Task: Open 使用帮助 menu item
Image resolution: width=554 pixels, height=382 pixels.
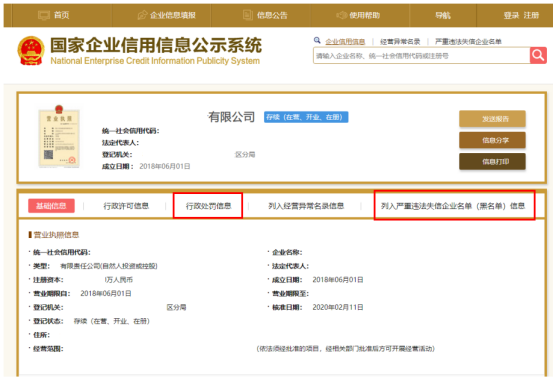Action: coord(365,15)
